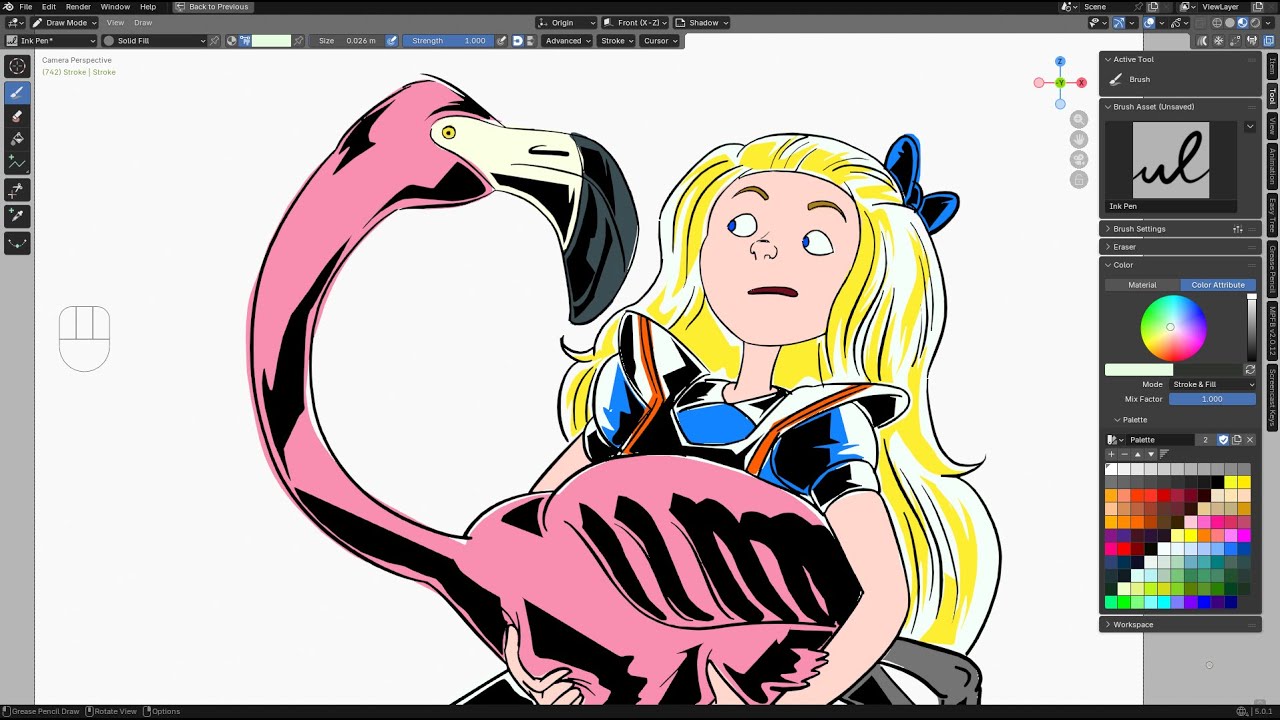Select the Erase tool in left toolbar

point(17,116)
